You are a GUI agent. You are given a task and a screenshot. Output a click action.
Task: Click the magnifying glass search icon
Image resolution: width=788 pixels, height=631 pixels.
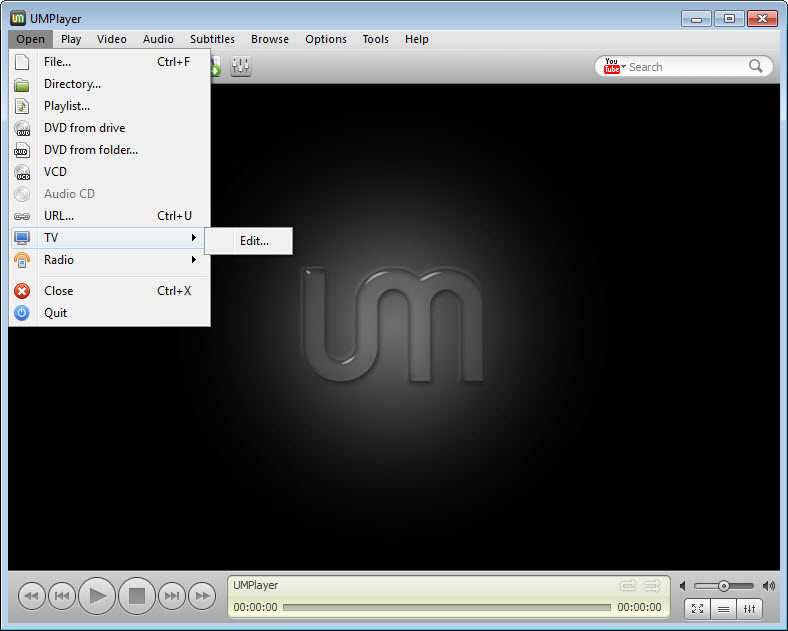(x=756, y=66)
